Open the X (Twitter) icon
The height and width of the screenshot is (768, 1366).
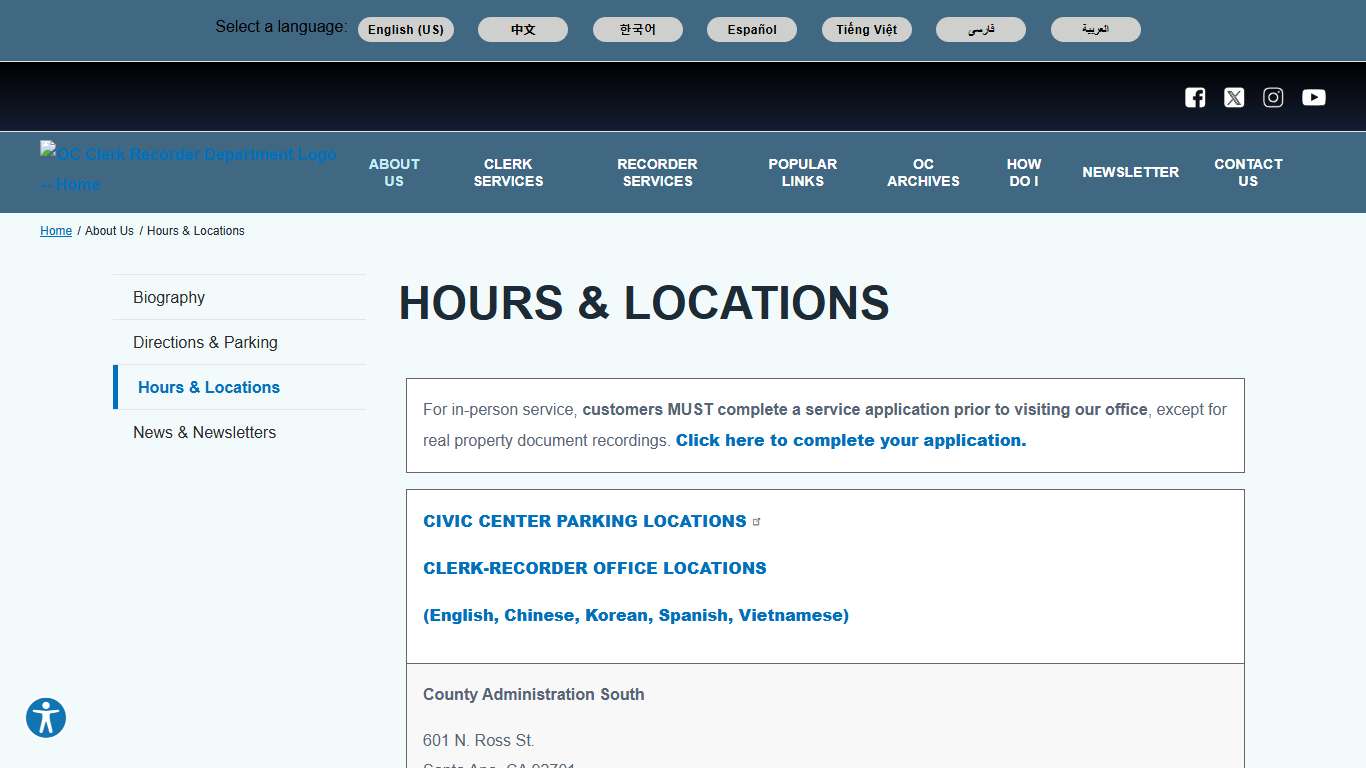pos(1234,97)
